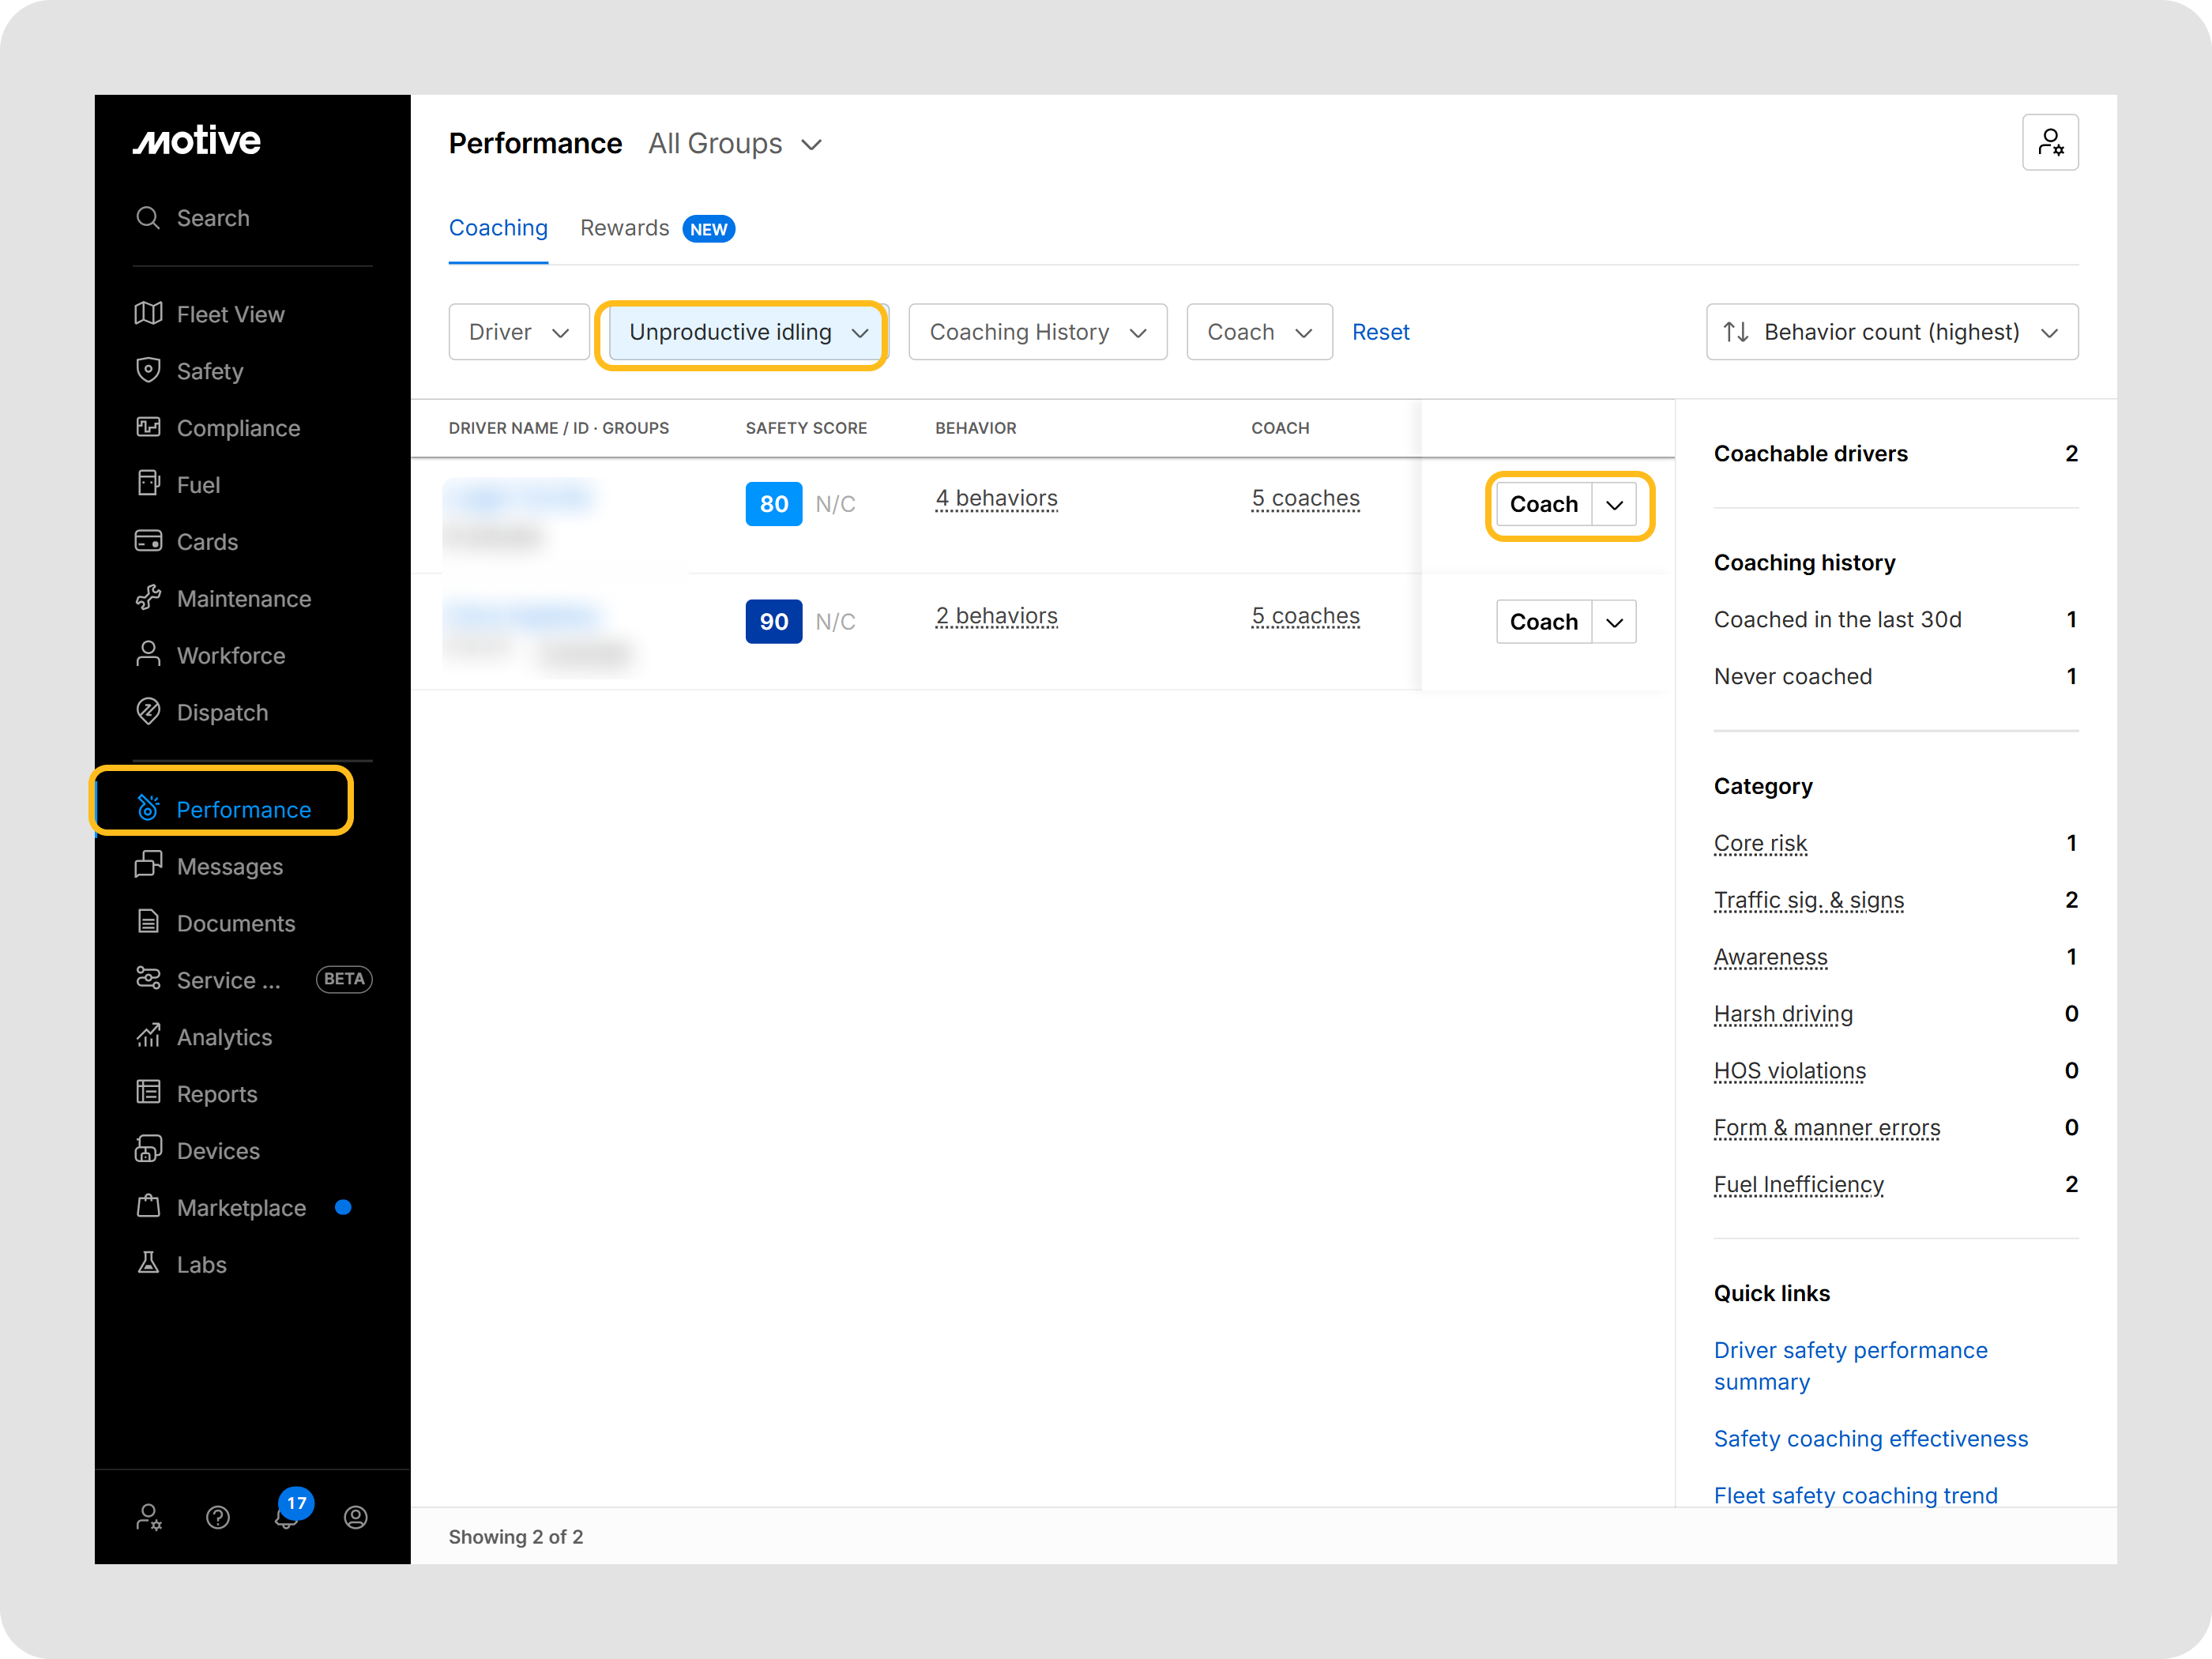The width and height of the screenshot is (2212, 1659).
Task: Click the 2 behaviors link
Action: click(x=996, y=616)
